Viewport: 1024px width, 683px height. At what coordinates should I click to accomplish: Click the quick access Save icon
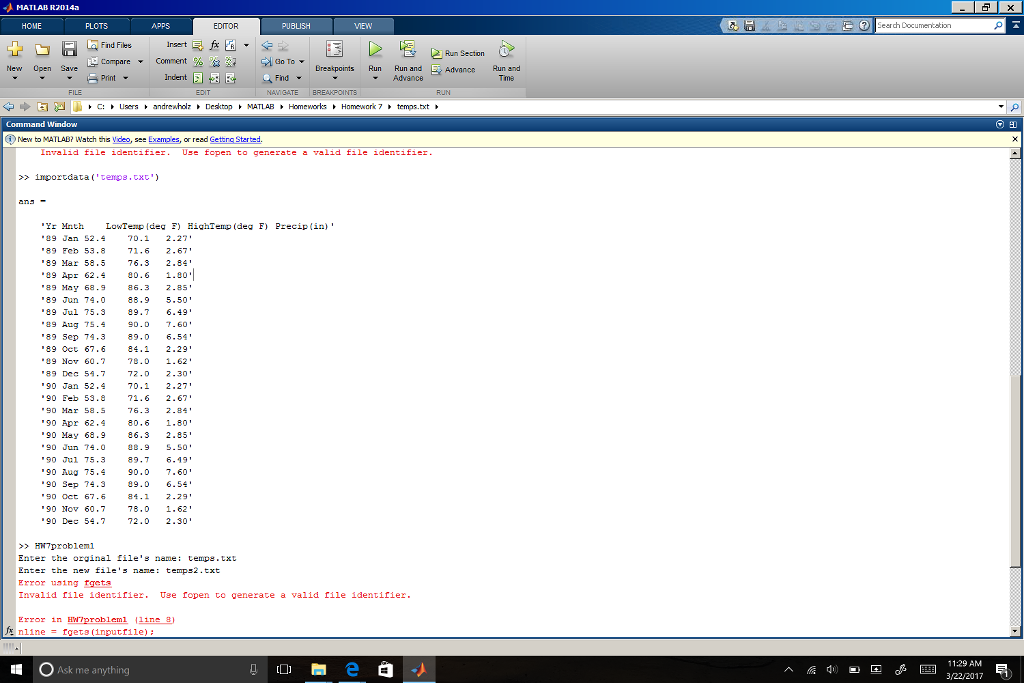(749, 25)
